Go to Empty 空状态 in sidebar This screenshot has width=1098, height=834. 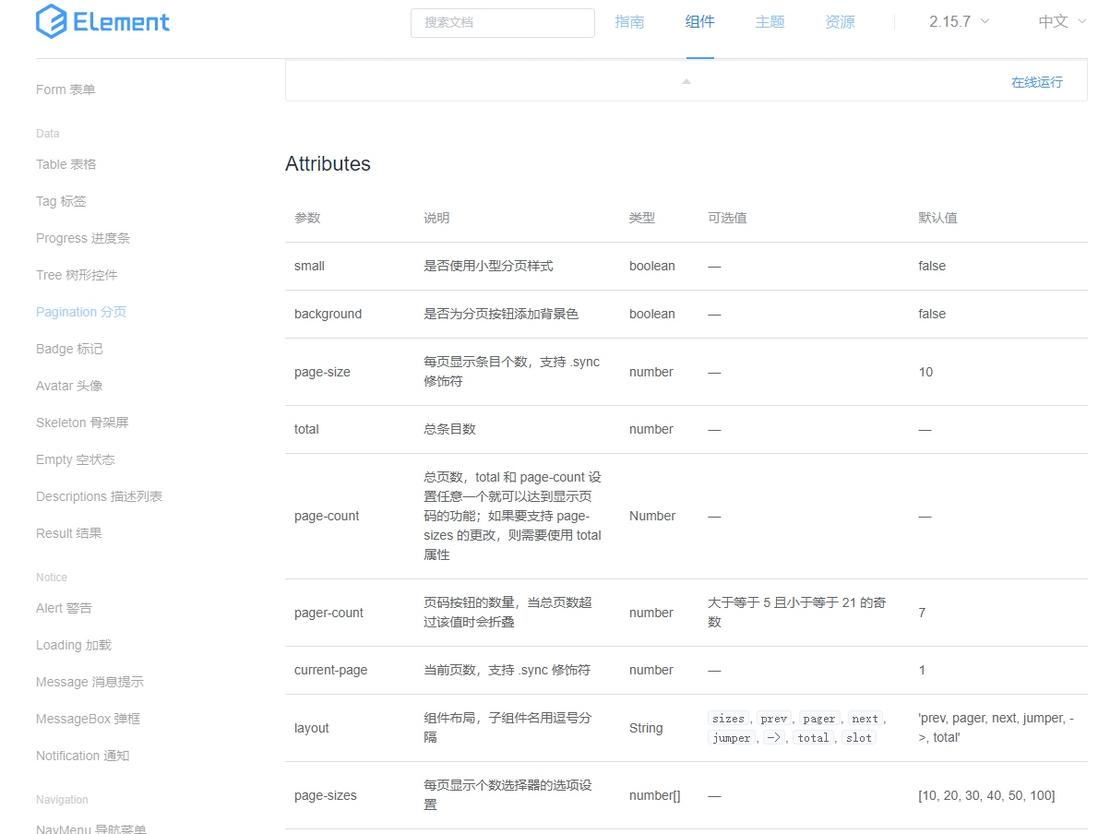(x=75, y=459)
